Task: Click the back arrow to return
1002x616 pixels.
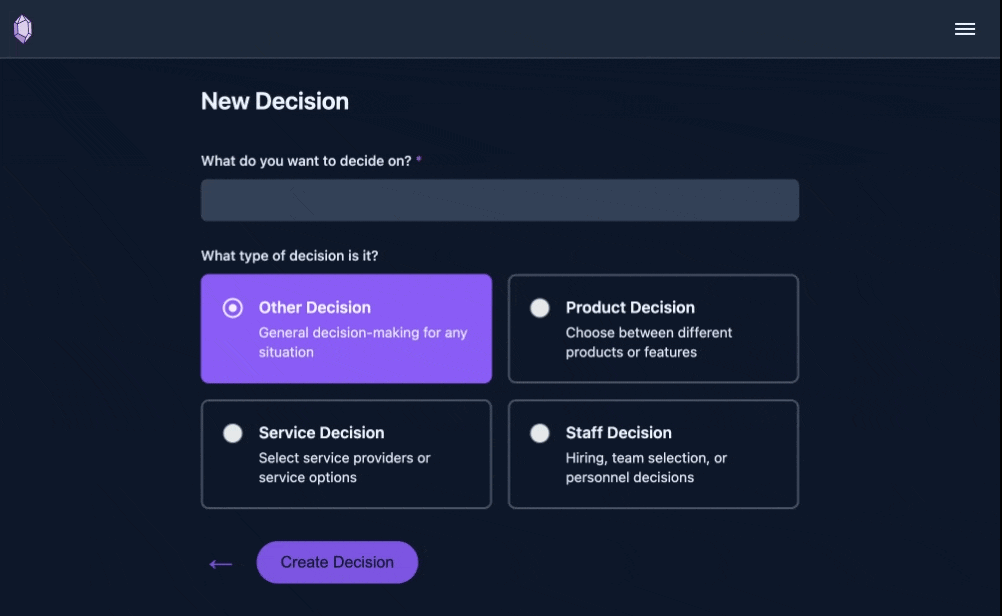Action: point(220,563)
